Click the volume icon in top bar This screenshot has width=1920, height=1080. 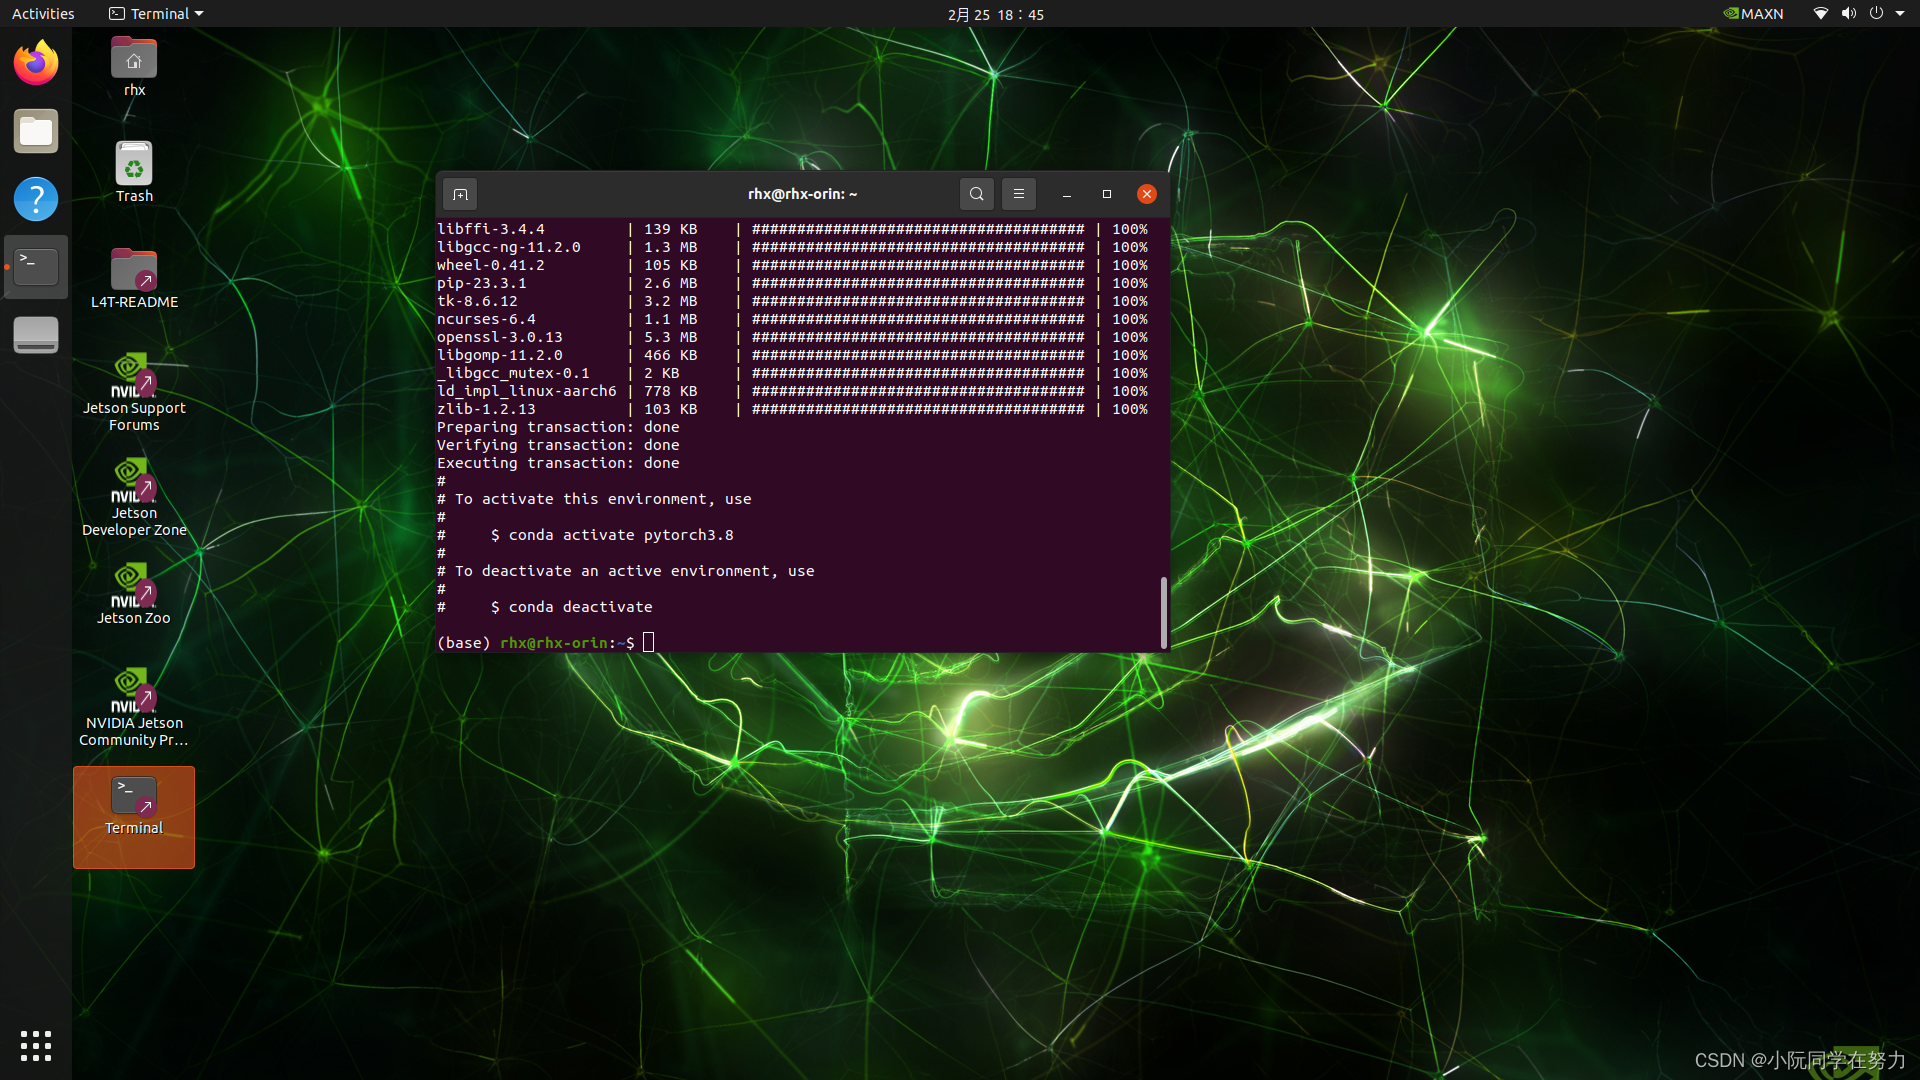coord(1849,14)
